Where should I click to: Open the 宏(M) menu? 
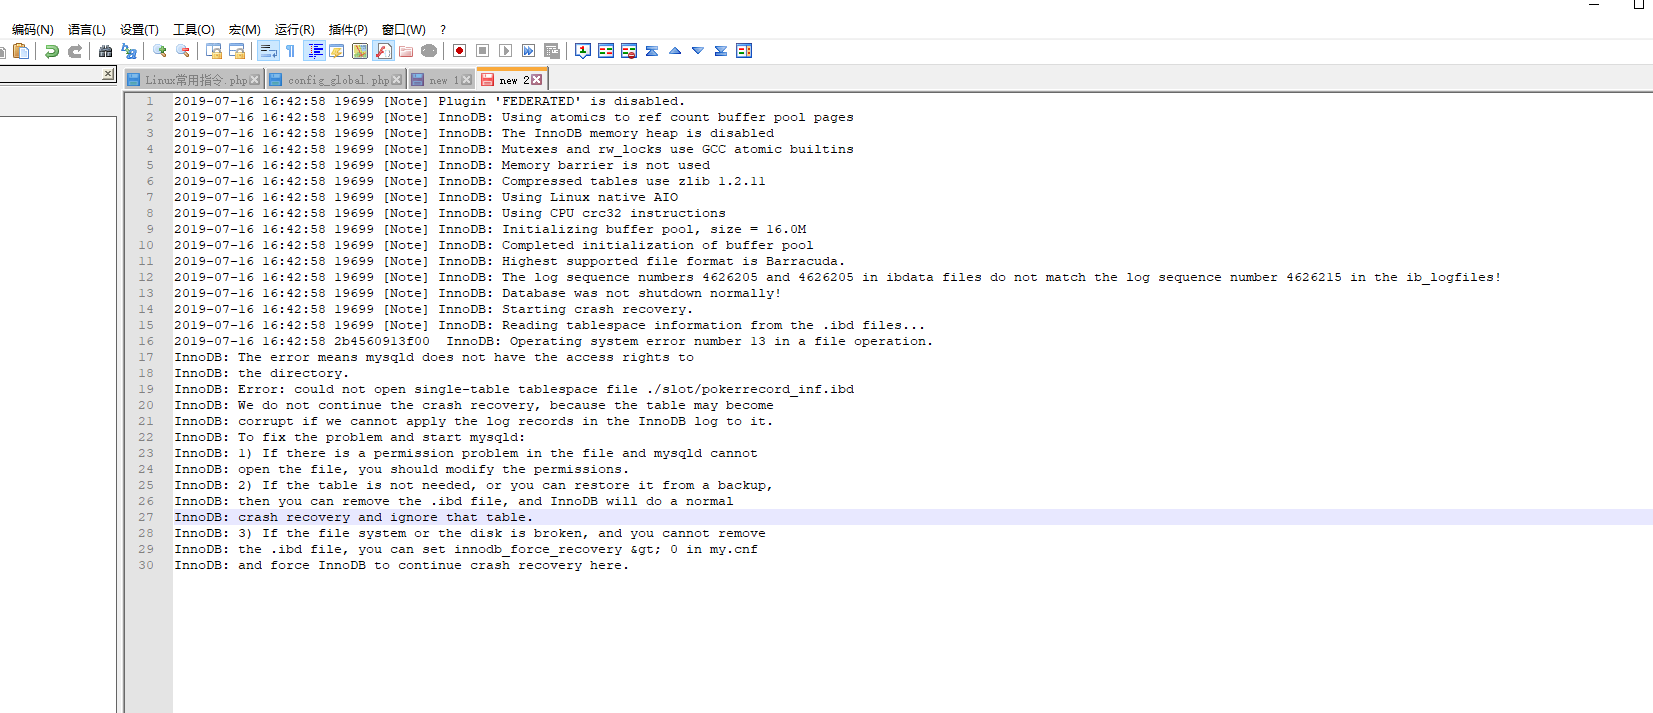click(244, 30)
